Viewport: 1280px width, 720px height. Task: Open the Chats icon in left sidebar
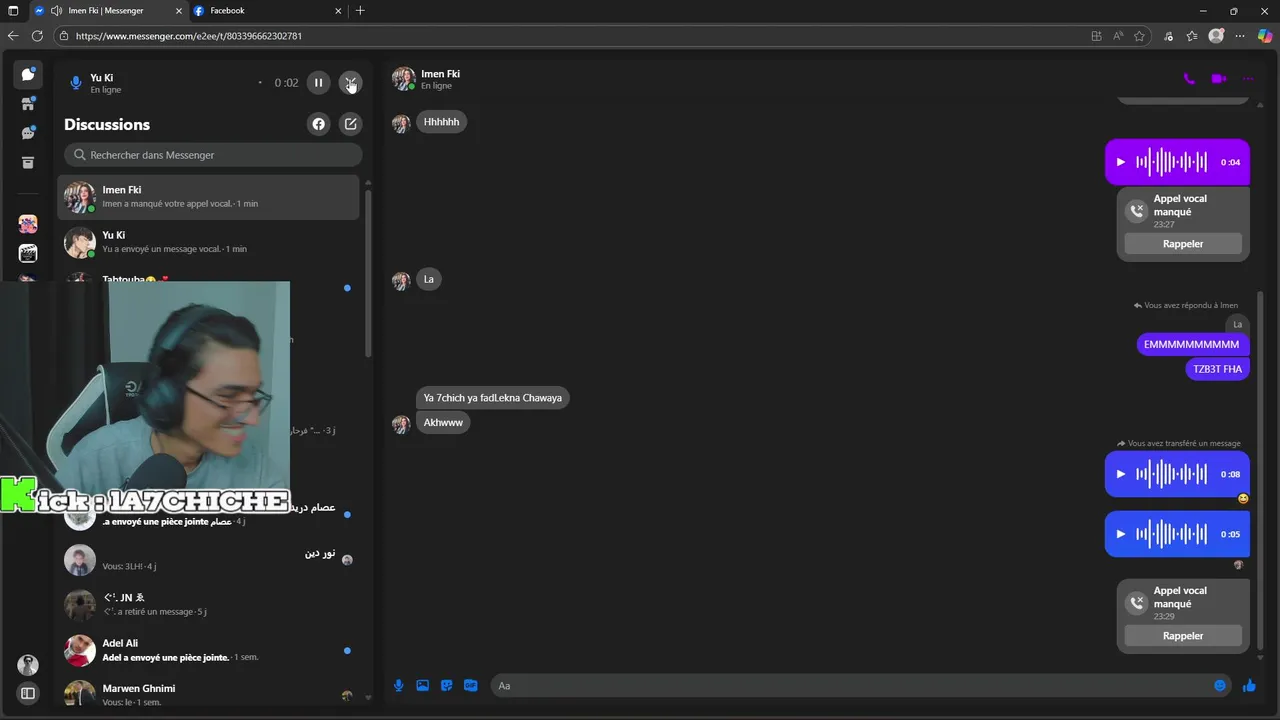tap(28, 74)
